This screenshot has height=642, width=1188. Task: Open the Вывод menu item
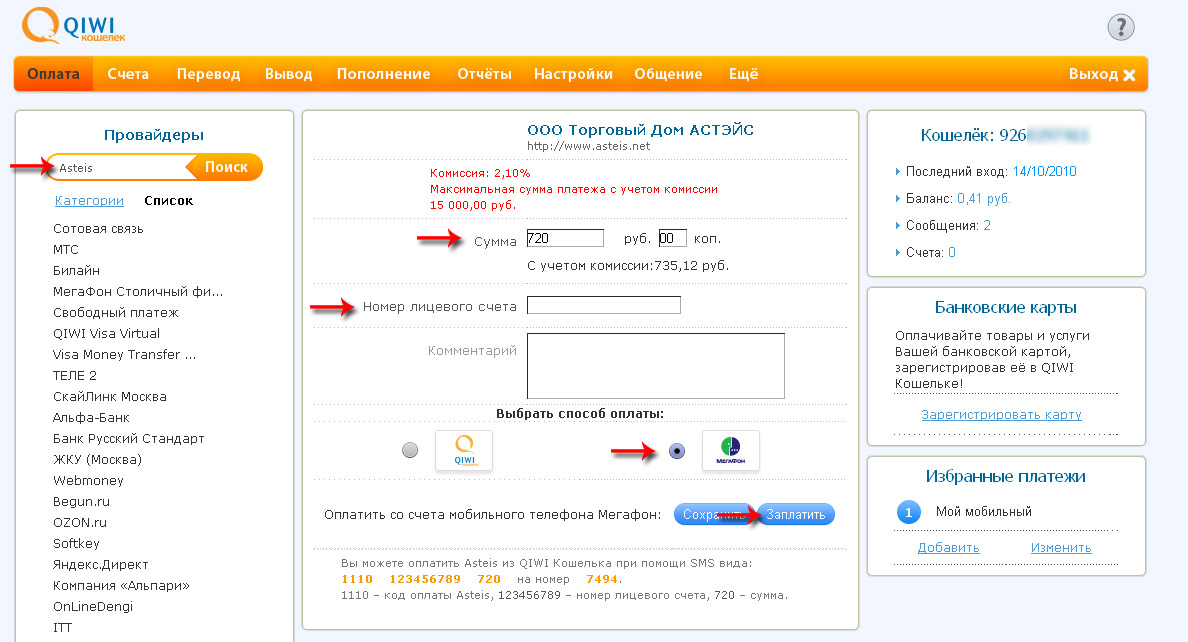click(x=289, y=74)
